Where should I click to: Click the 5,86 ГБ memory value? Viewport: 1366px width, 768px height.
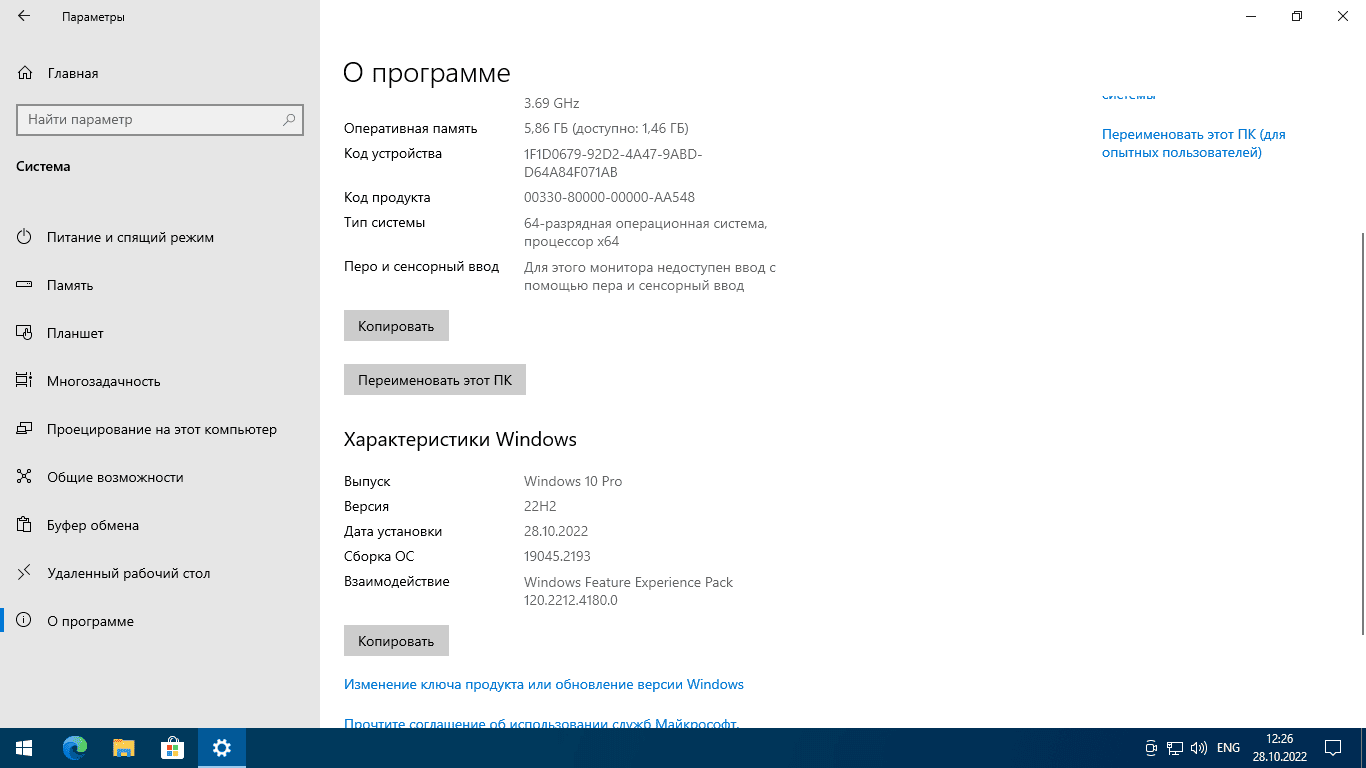pos(606,129)
